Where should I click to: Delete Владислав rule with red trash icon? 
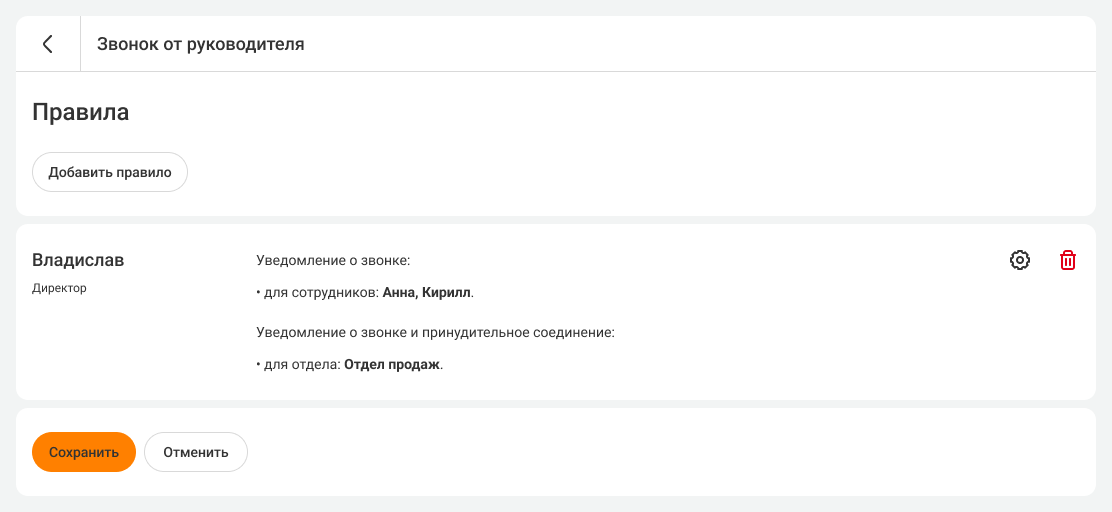pyautogui.click(x=1068, y=260)
